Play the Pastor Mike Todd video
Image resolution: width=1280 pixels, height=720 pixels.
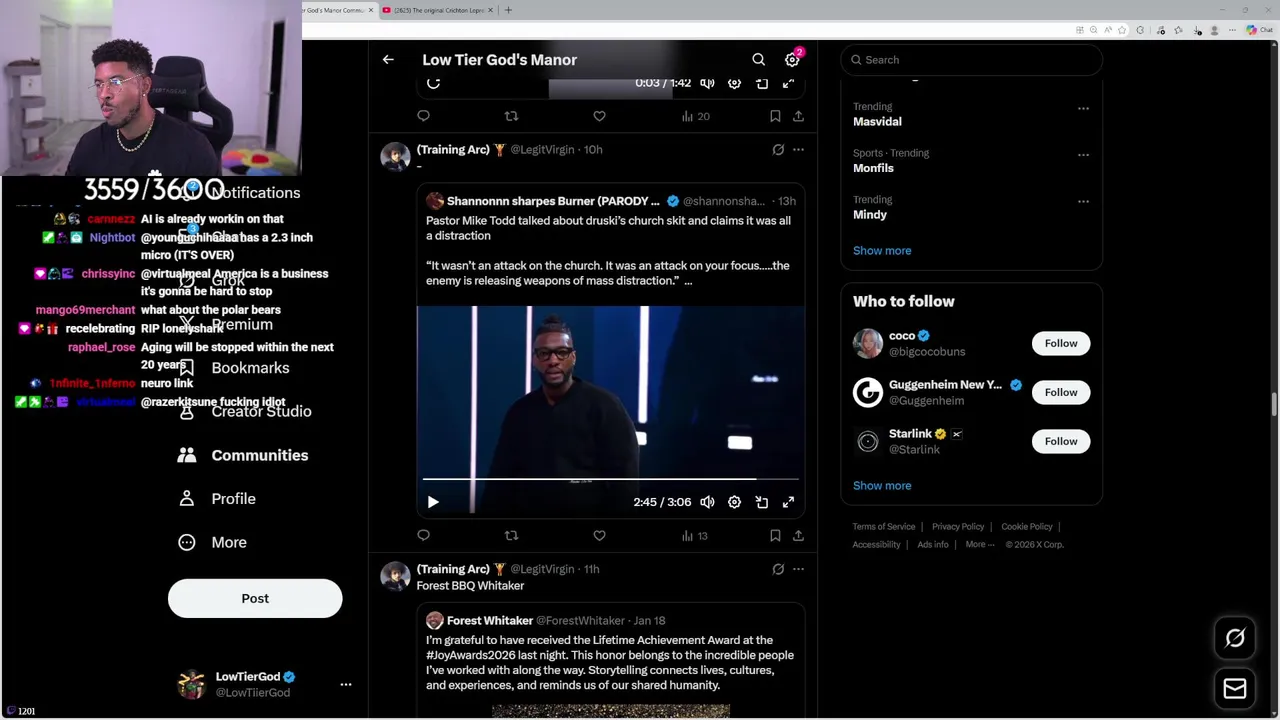pyautogui.click(x=433, y=502)
